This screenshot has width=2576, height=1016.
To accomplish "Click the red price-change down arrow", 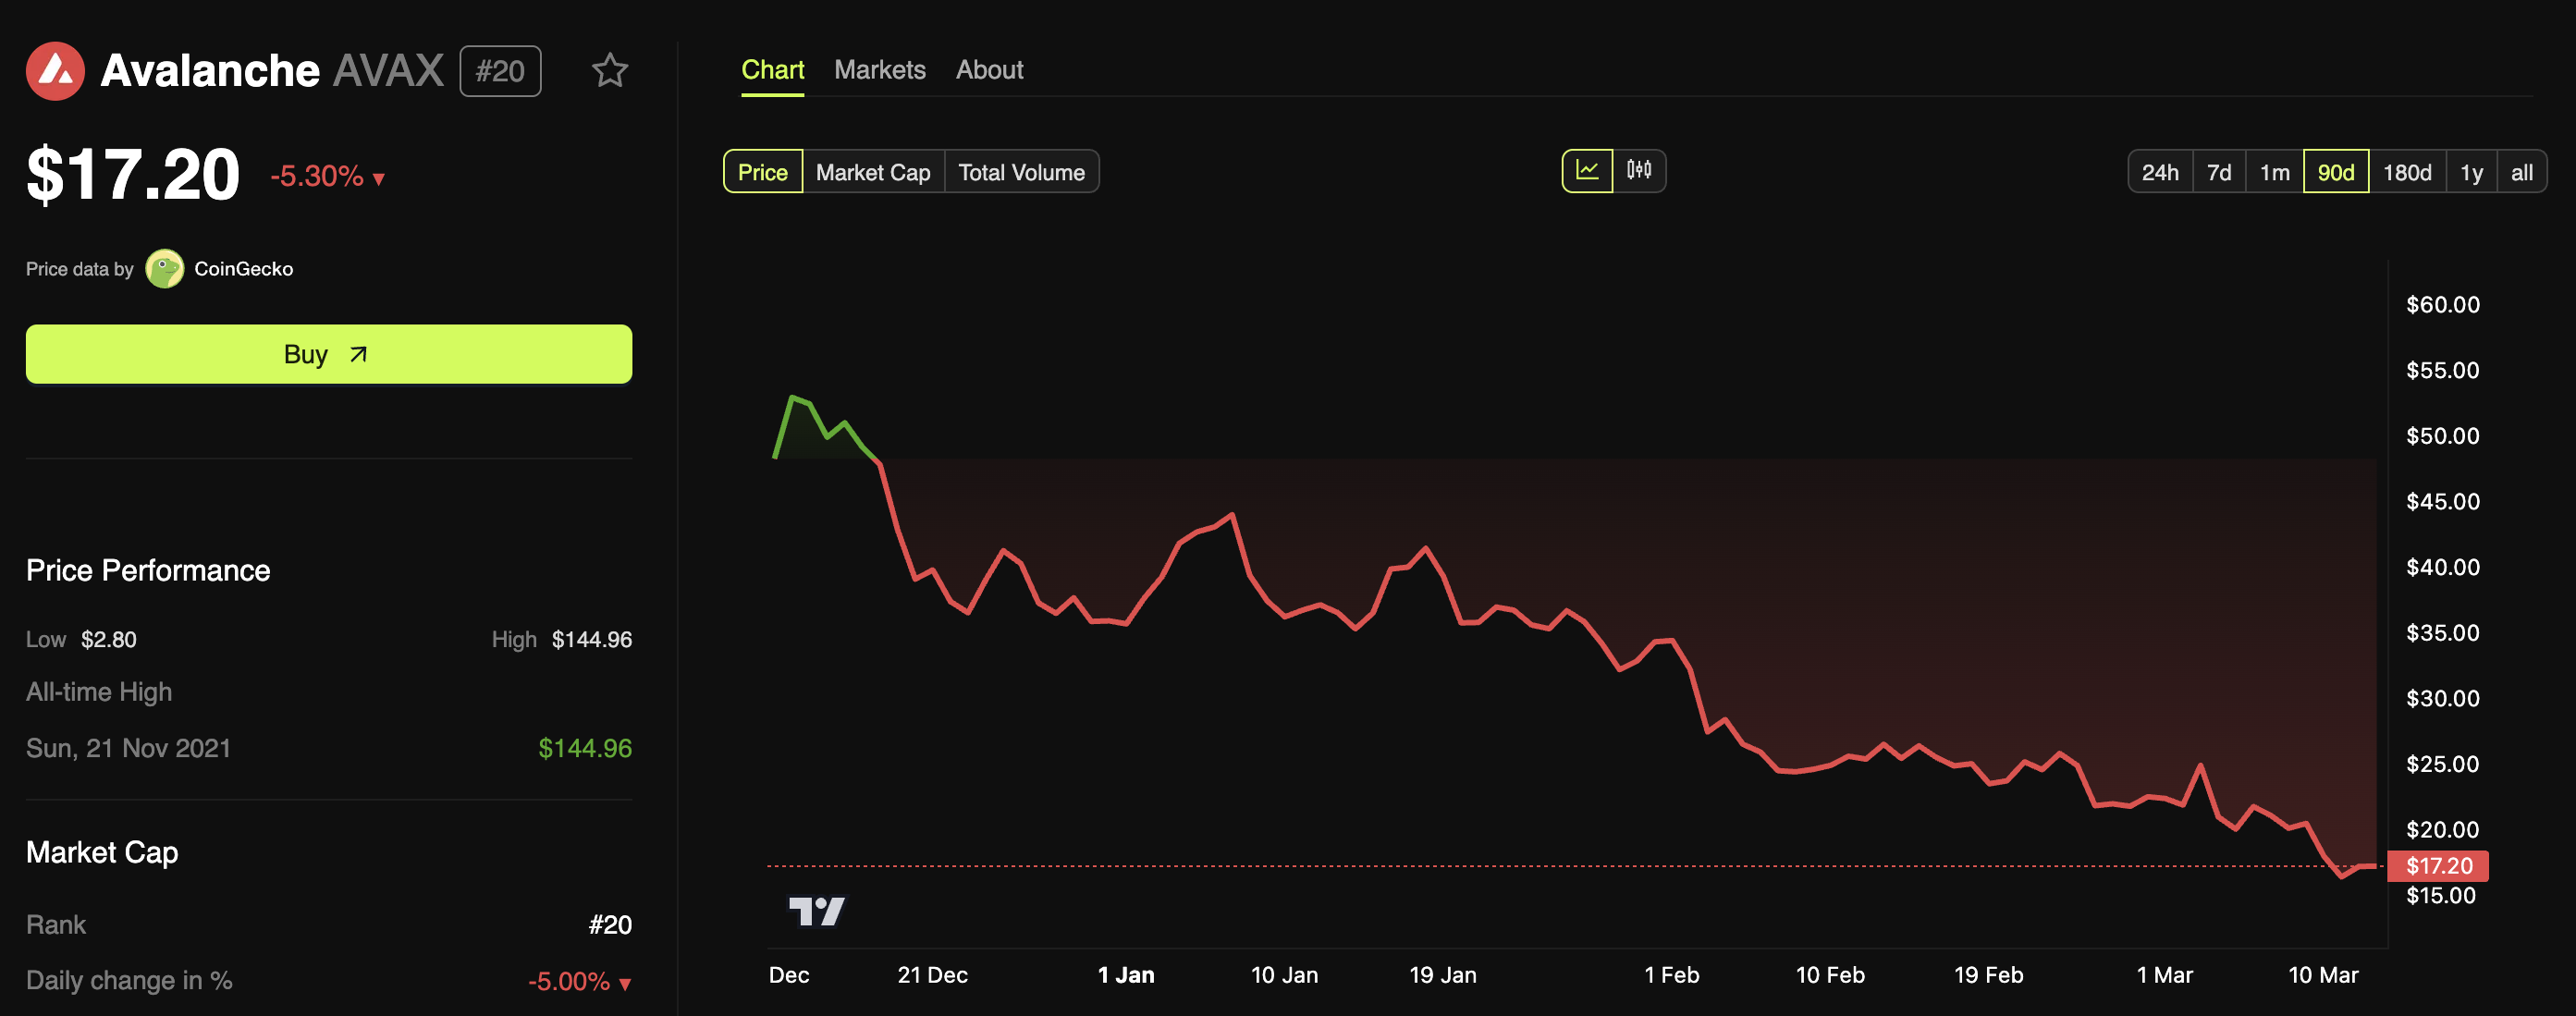I will point(379,179).
